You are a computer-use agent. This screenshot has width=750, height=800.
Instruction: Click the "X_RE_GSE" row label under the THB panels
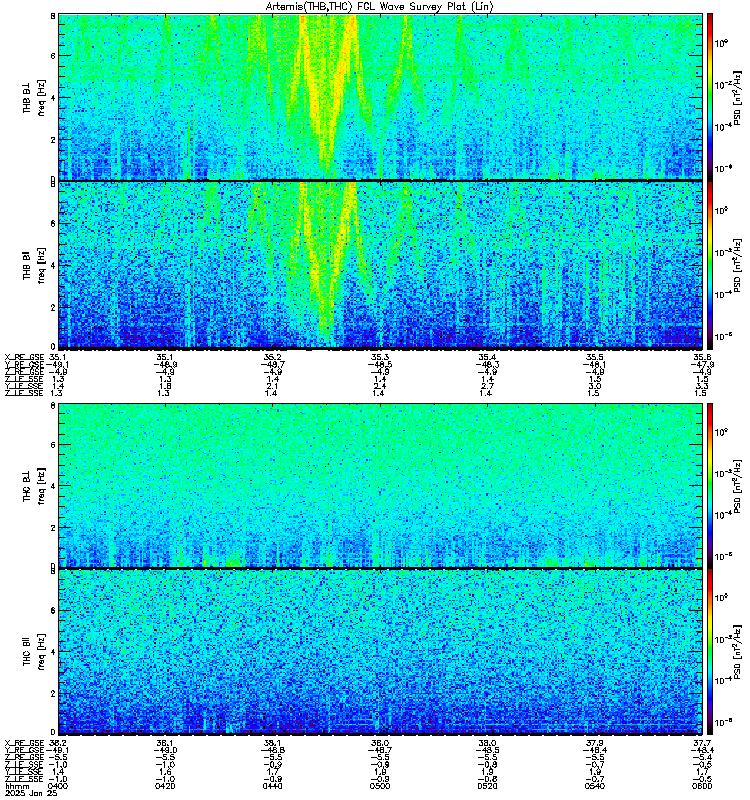pyautogui.click(x=24, y=357)
